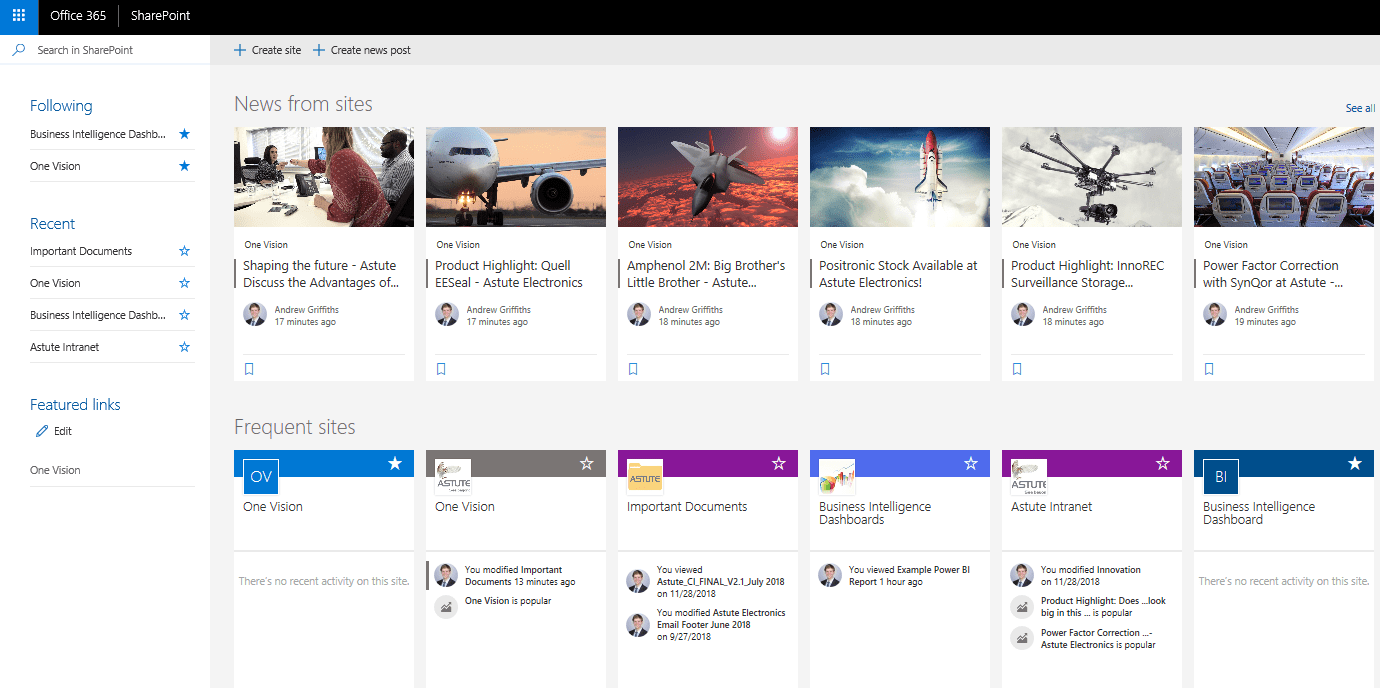Open Astute Intranet frequent site title
The height and width of the screenshot is (688, 1380).
pyautogui.click(x=1051, y=507)
